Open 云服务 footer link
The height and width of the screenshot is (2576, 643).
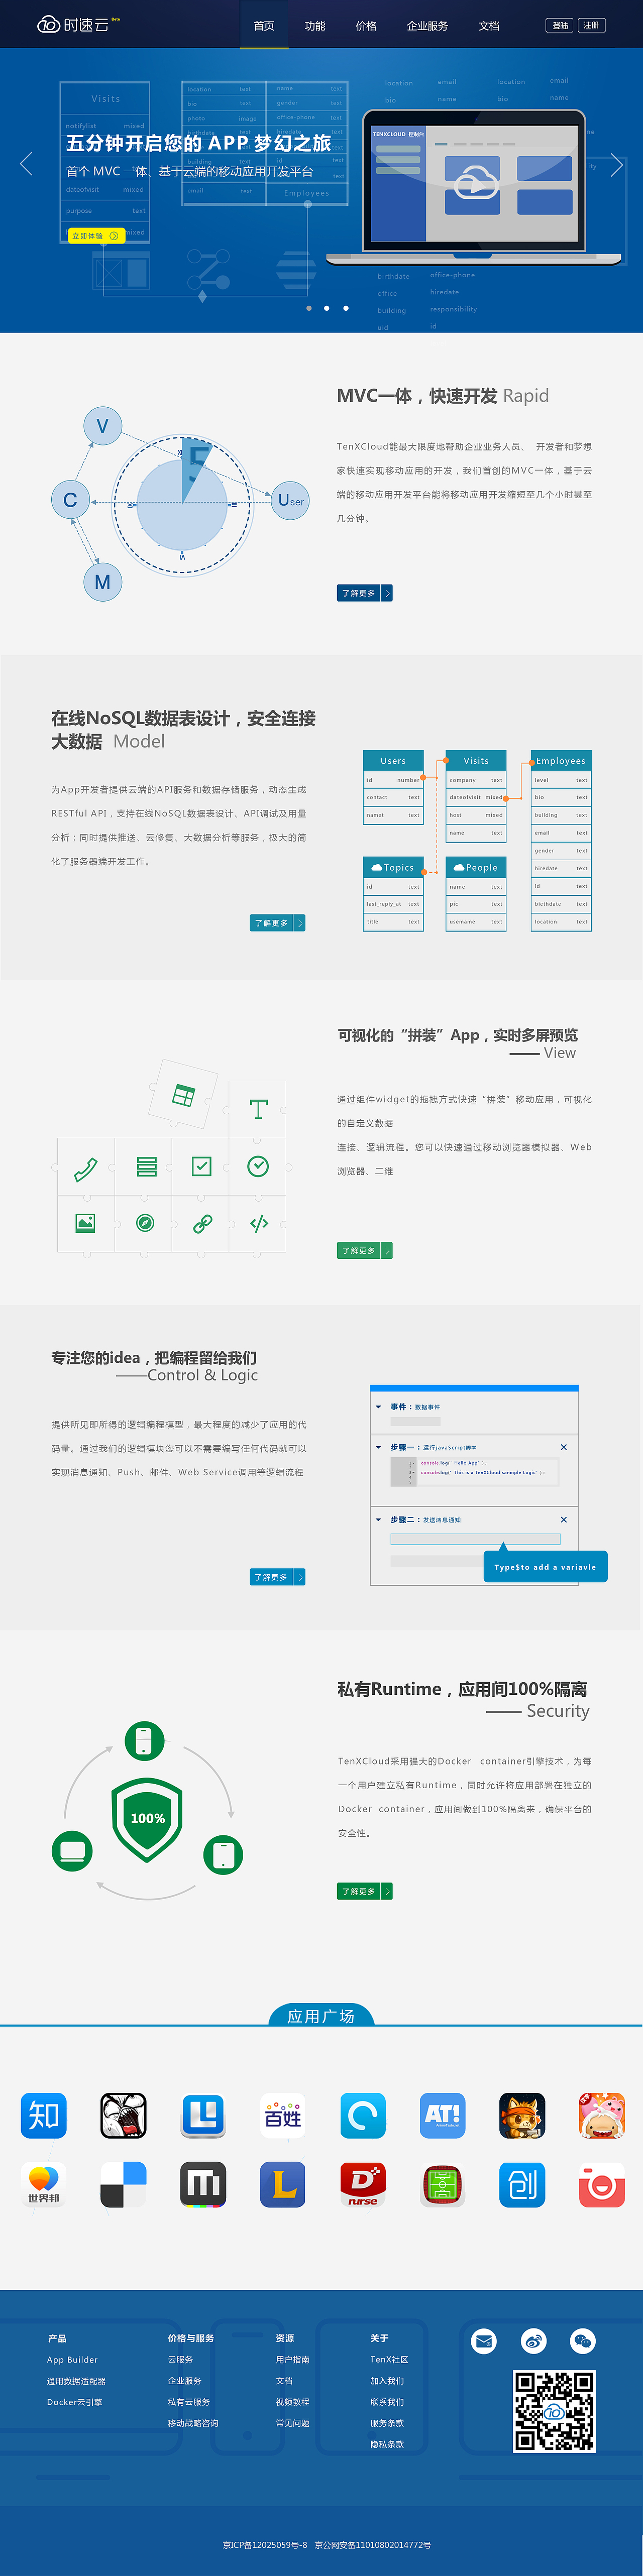pos(180,2359)
